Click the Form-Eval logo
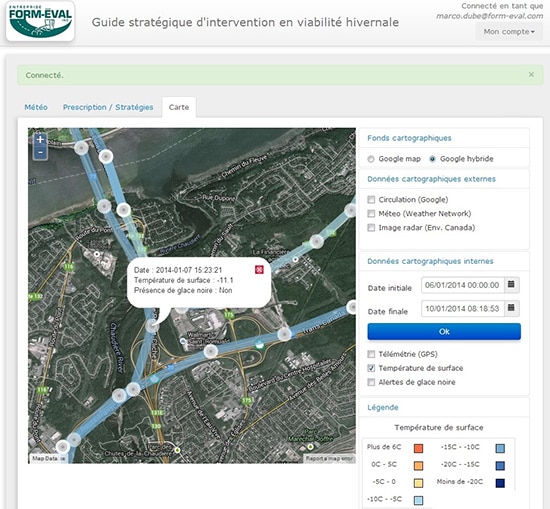 (40, 21)
